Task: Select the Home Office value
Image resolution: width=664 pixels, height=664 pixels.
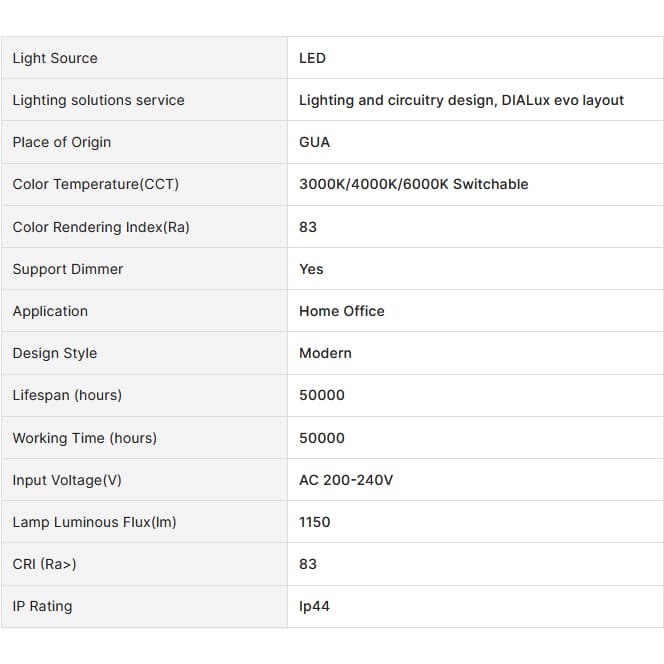Action: [x=342, y=311]
